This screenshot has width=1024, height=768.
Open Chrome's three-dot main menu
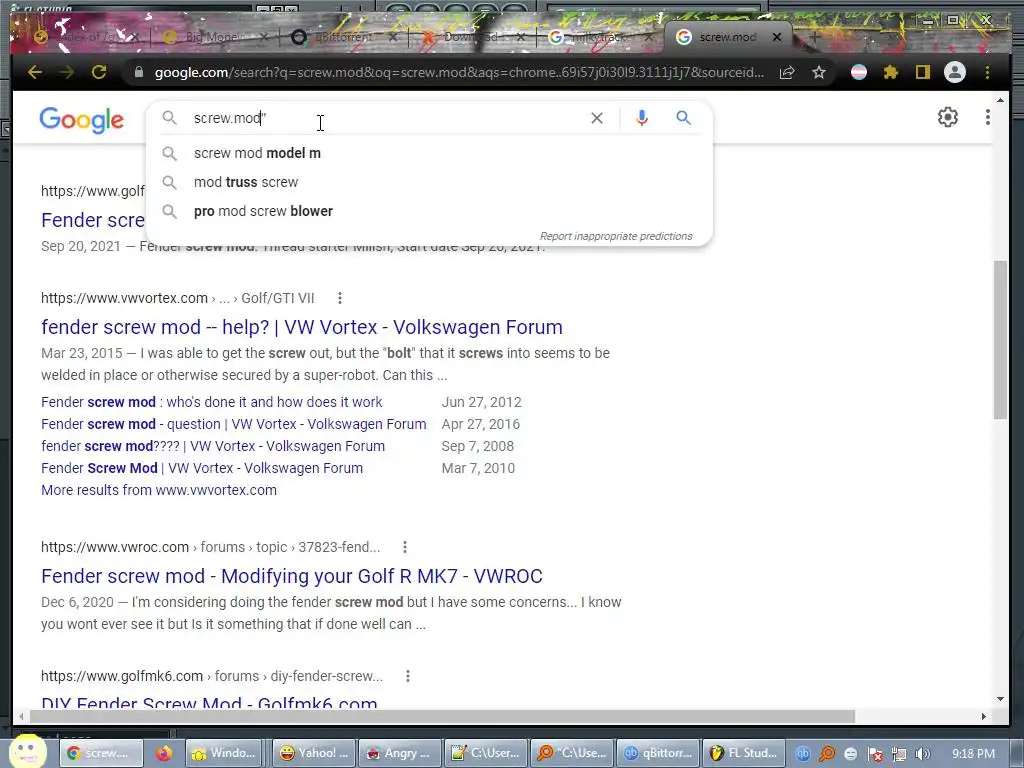pyautogui.click(x=987, y=72)
